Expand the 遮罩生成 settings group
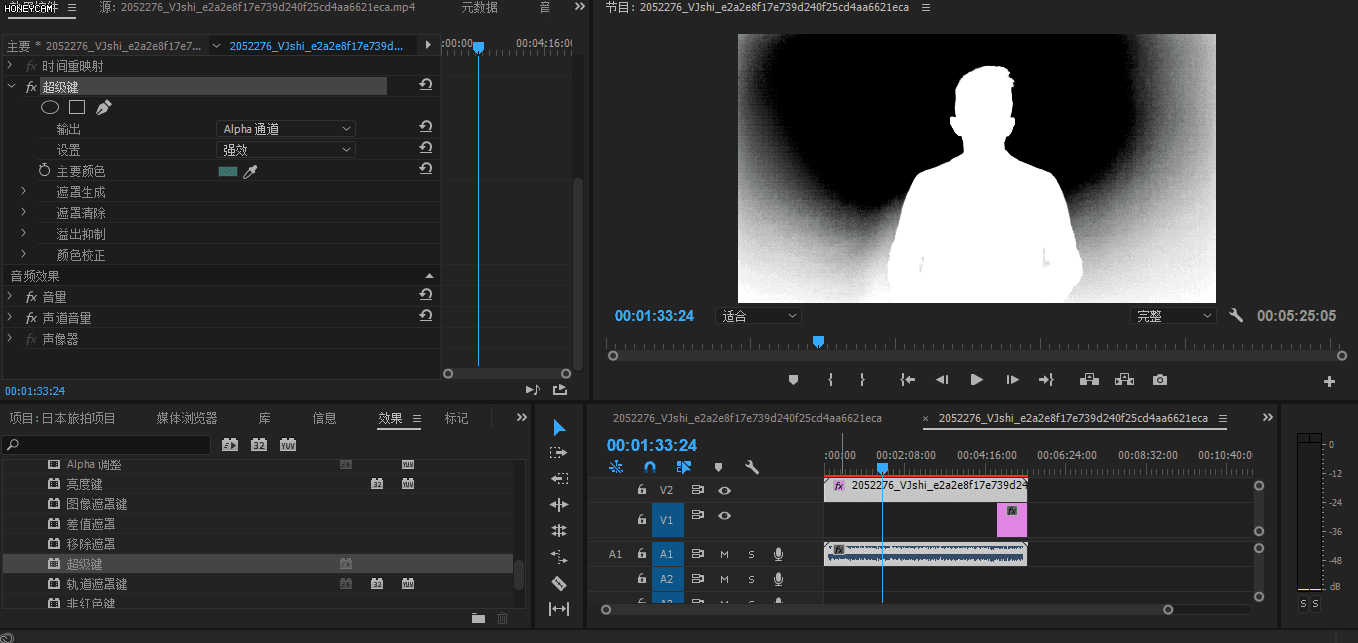 pos(24,192)
